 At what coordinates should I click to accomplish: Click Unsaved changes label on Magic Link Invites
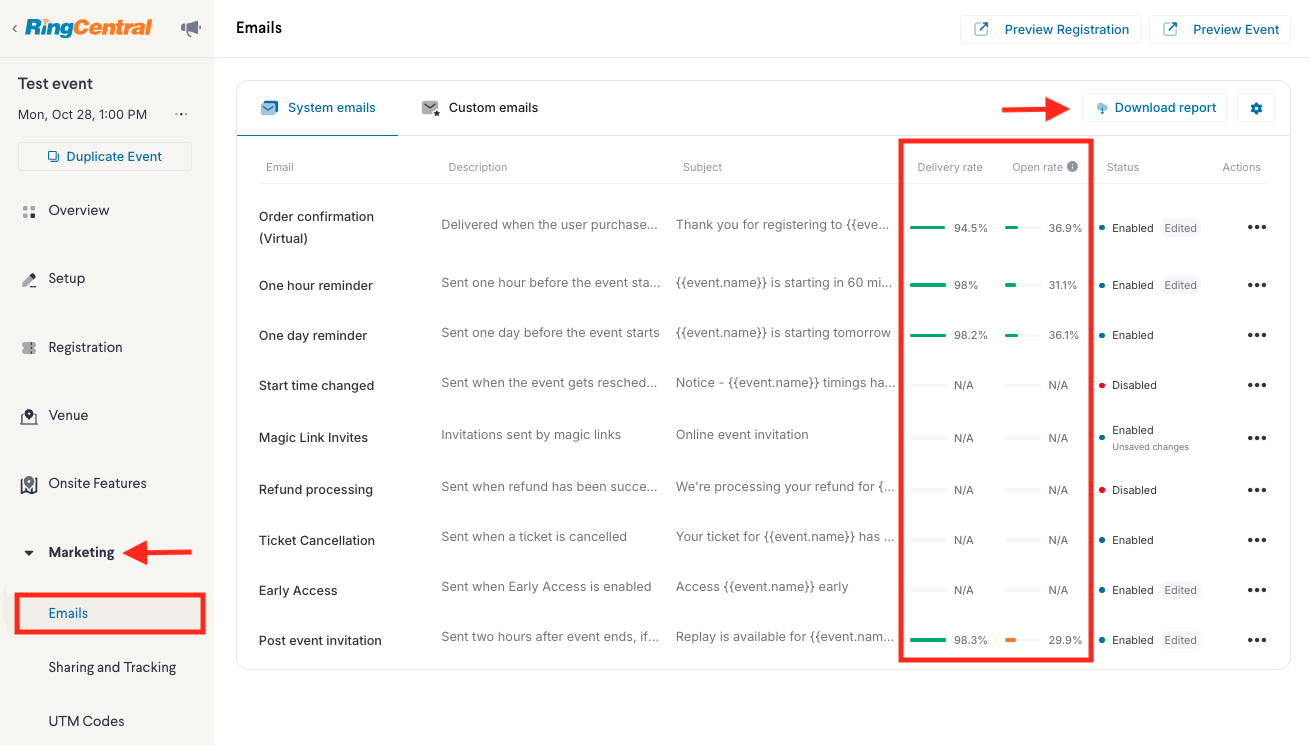[x=1150, y=447]
